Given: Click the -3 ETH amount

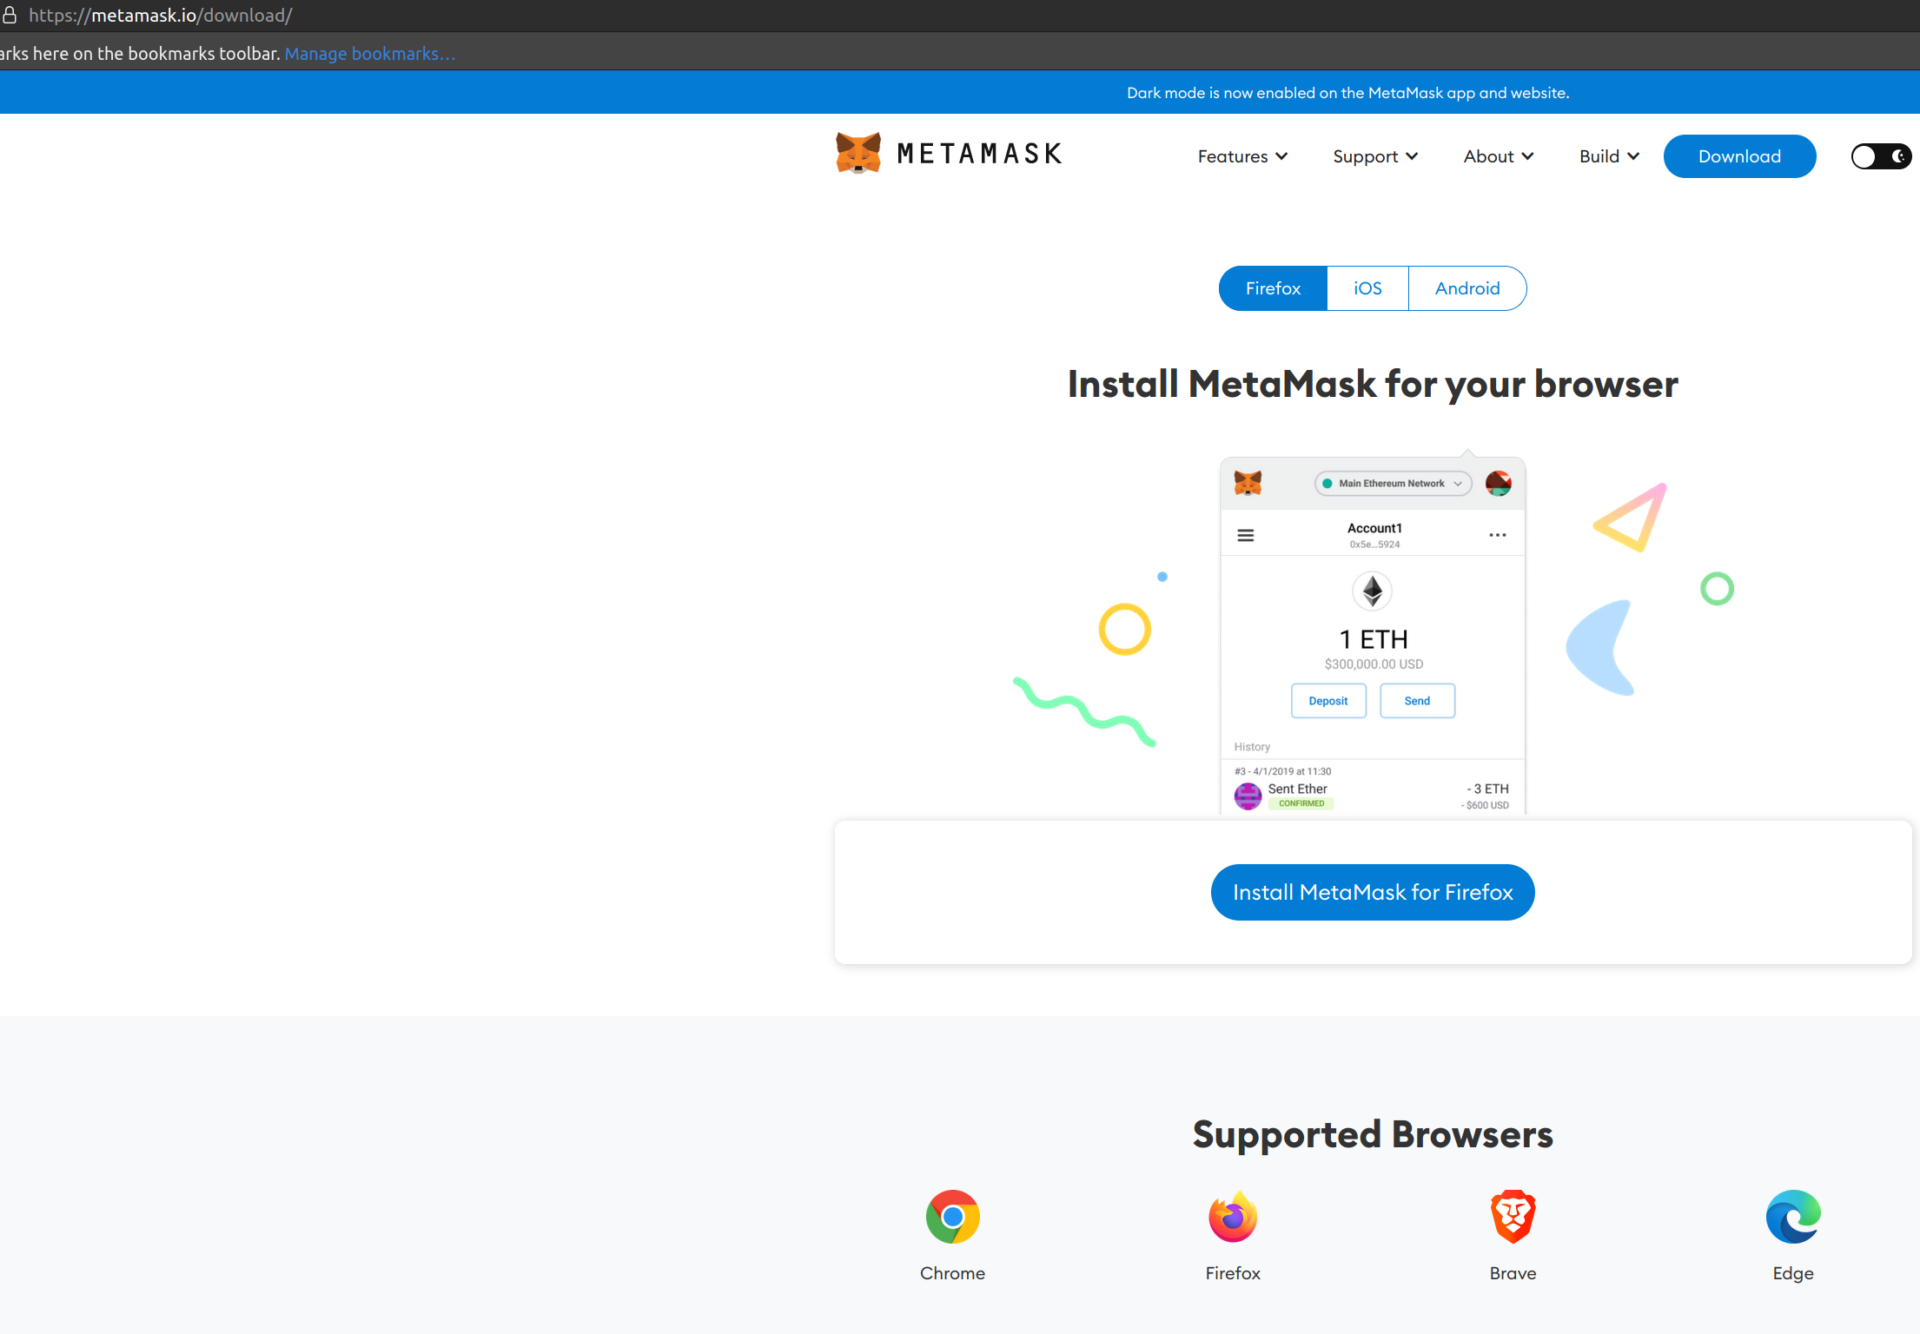Looking at the screenshot, I should tap(1487, 788).
